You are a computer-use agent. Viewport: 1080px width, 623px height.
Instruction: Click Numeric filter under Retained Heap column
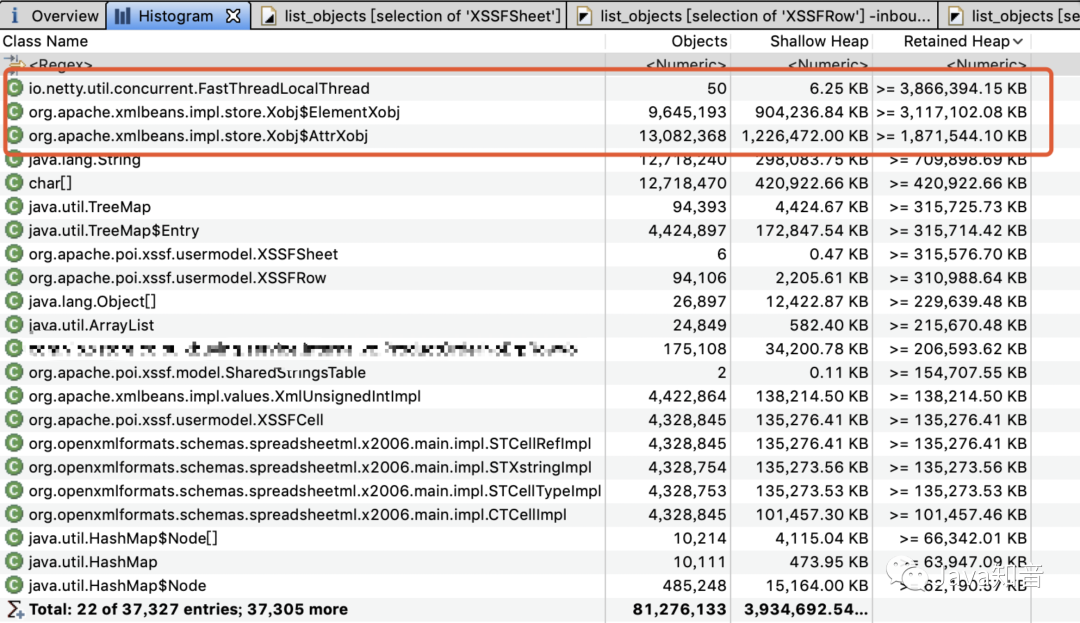986,65
